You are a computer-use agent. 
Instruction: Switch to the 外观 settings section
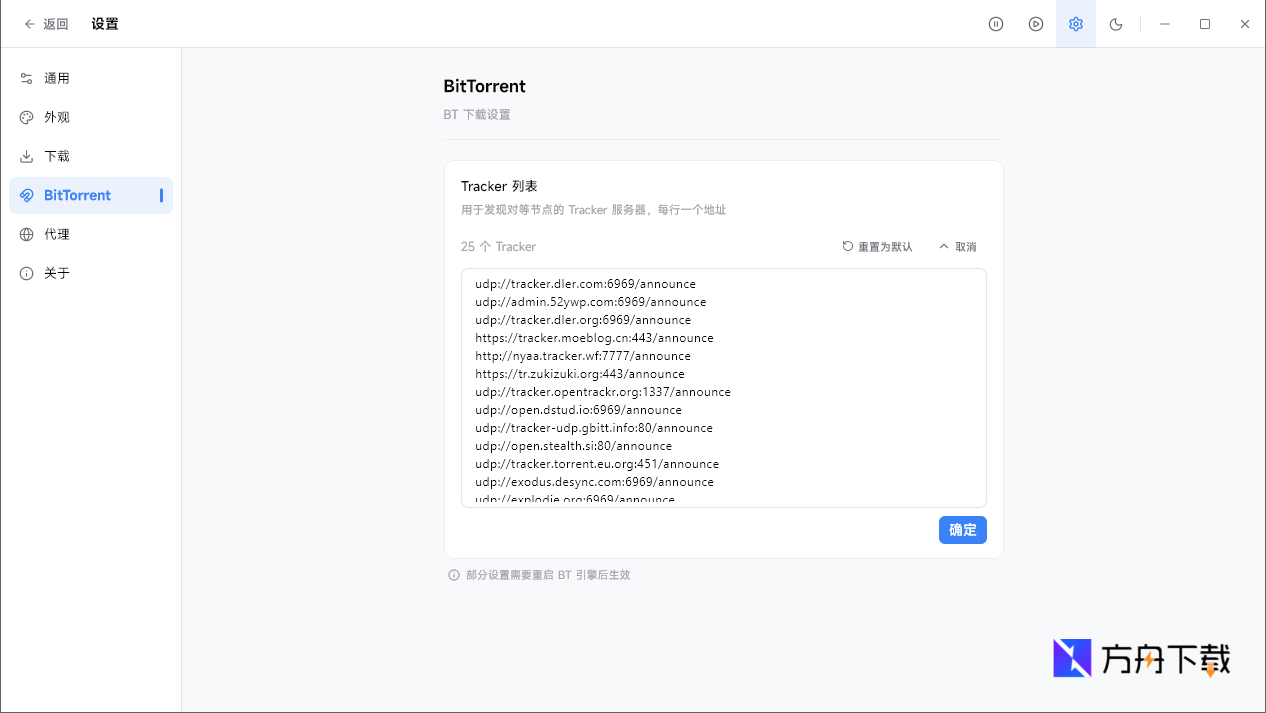point(57,117)
